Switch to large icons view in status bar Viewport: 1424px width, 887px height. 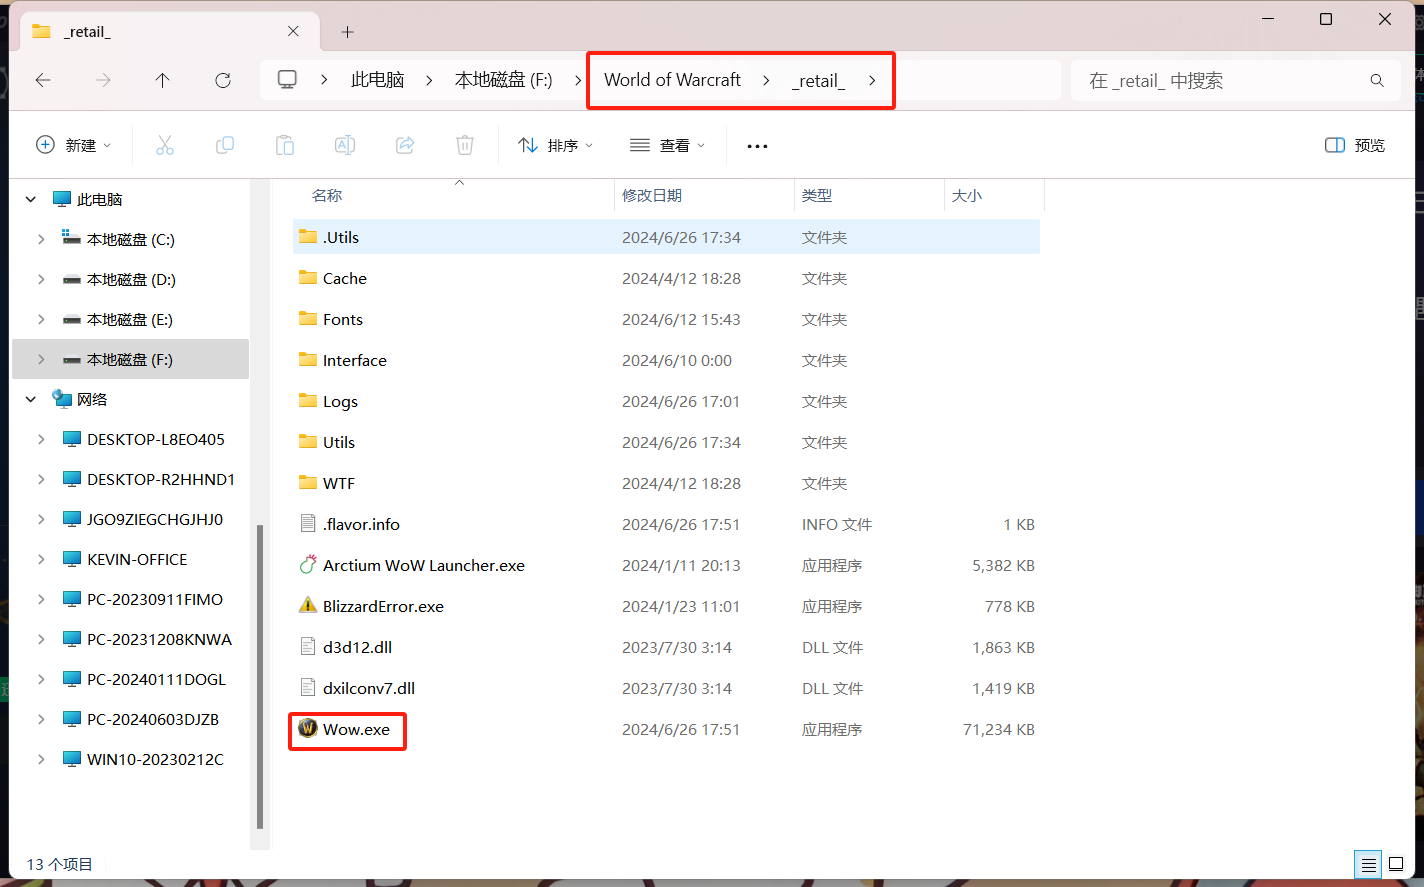pyautogui.click(x=1396, y=864)
